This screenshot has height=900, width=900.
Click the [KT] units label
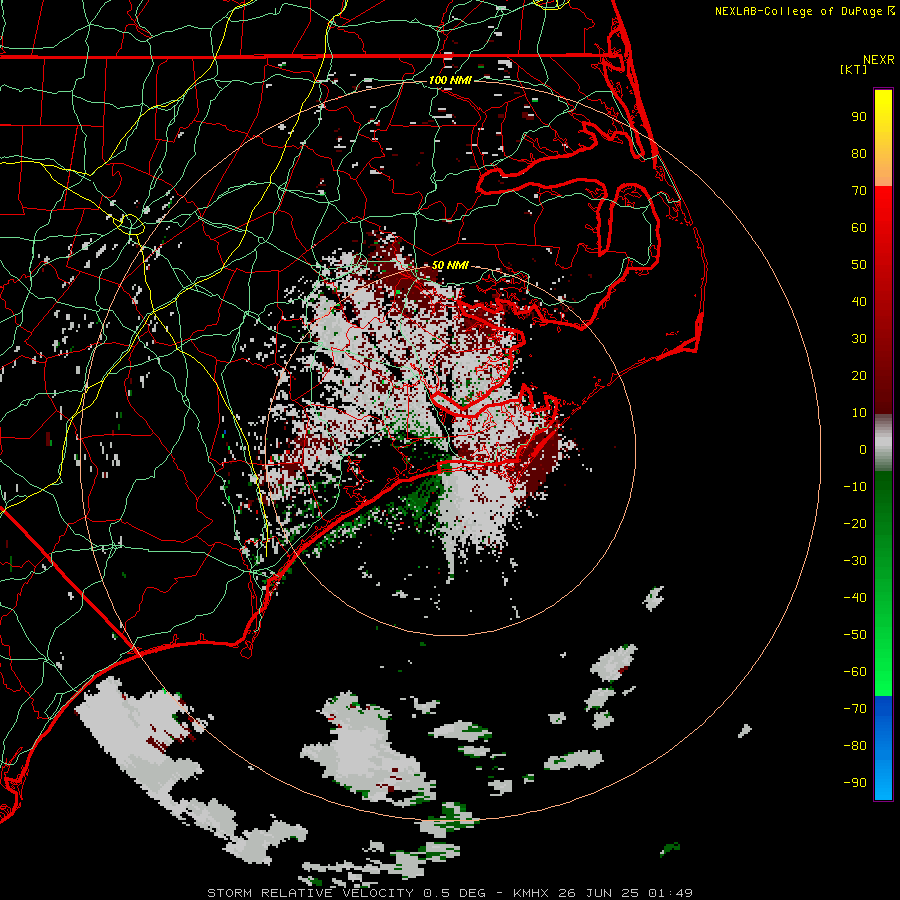coord(854,69)
